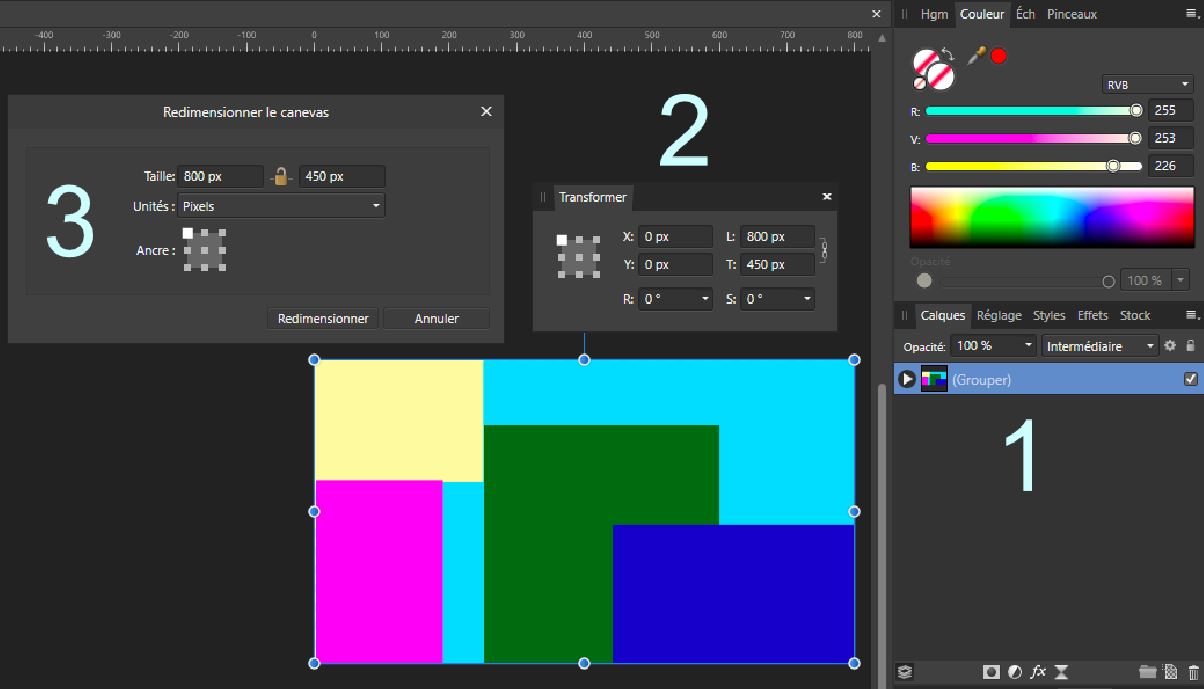This screenshot has height=689, width=1204.
Task: Delete layer with trash icon
Action: (x=1193, y=672)
